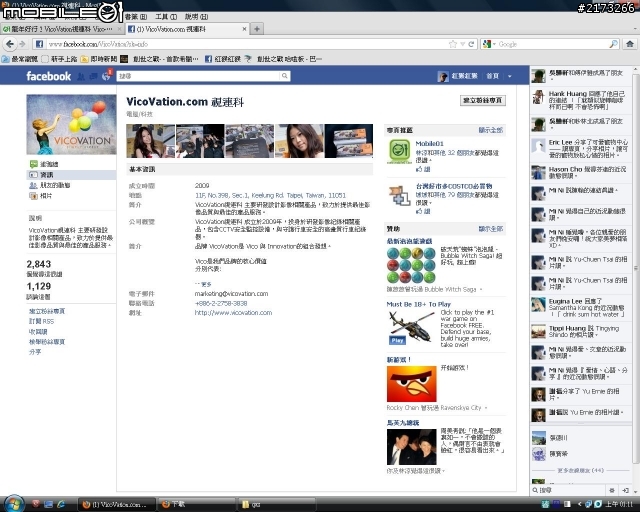
Task: Click the Google search magnifier icon
Action: 613,44
